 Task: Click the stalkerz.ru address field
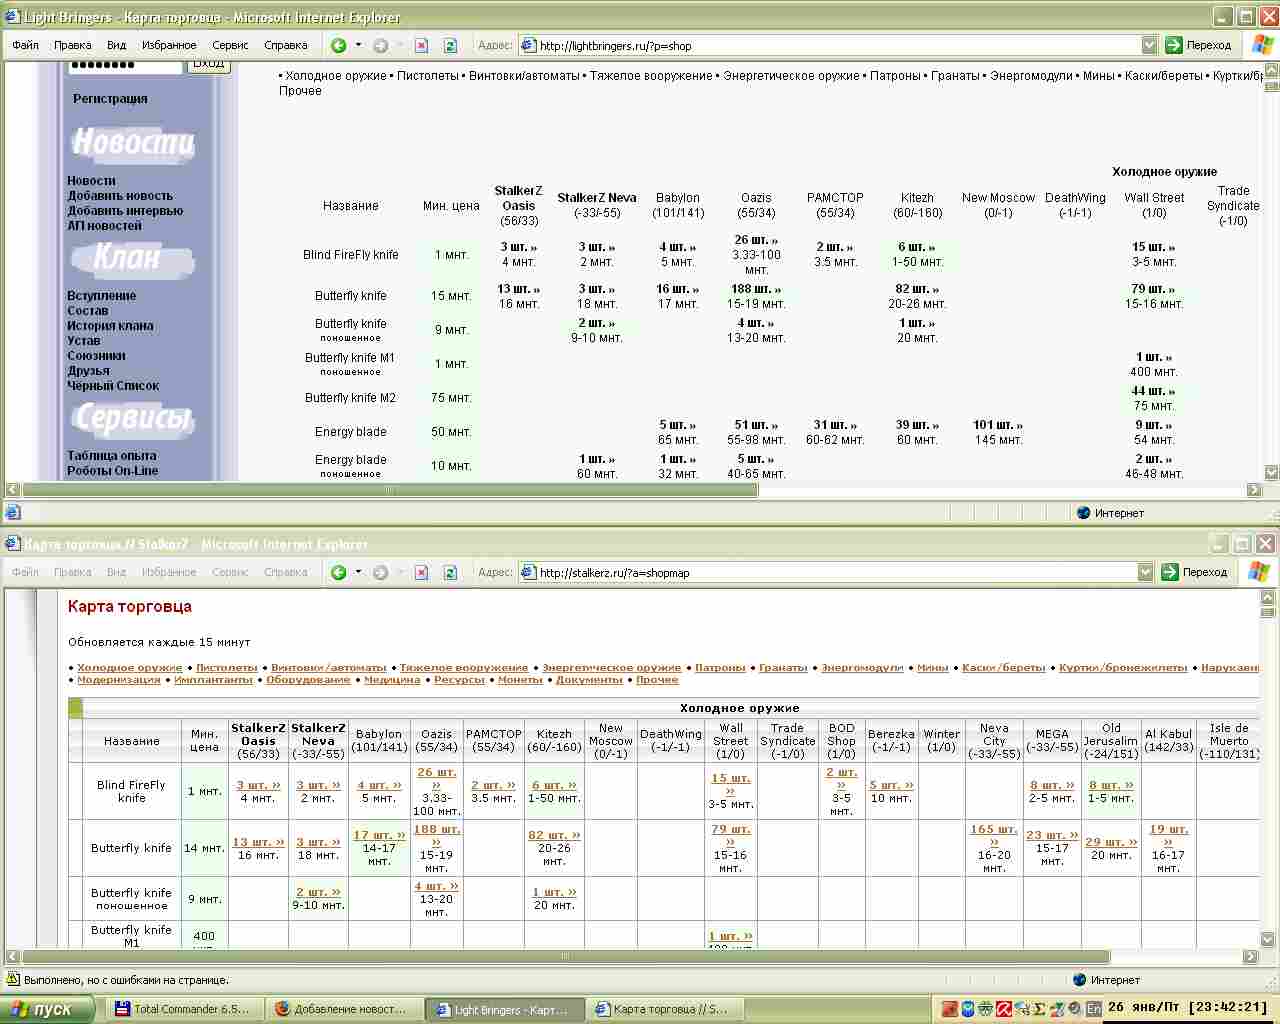tap(836, 572)
